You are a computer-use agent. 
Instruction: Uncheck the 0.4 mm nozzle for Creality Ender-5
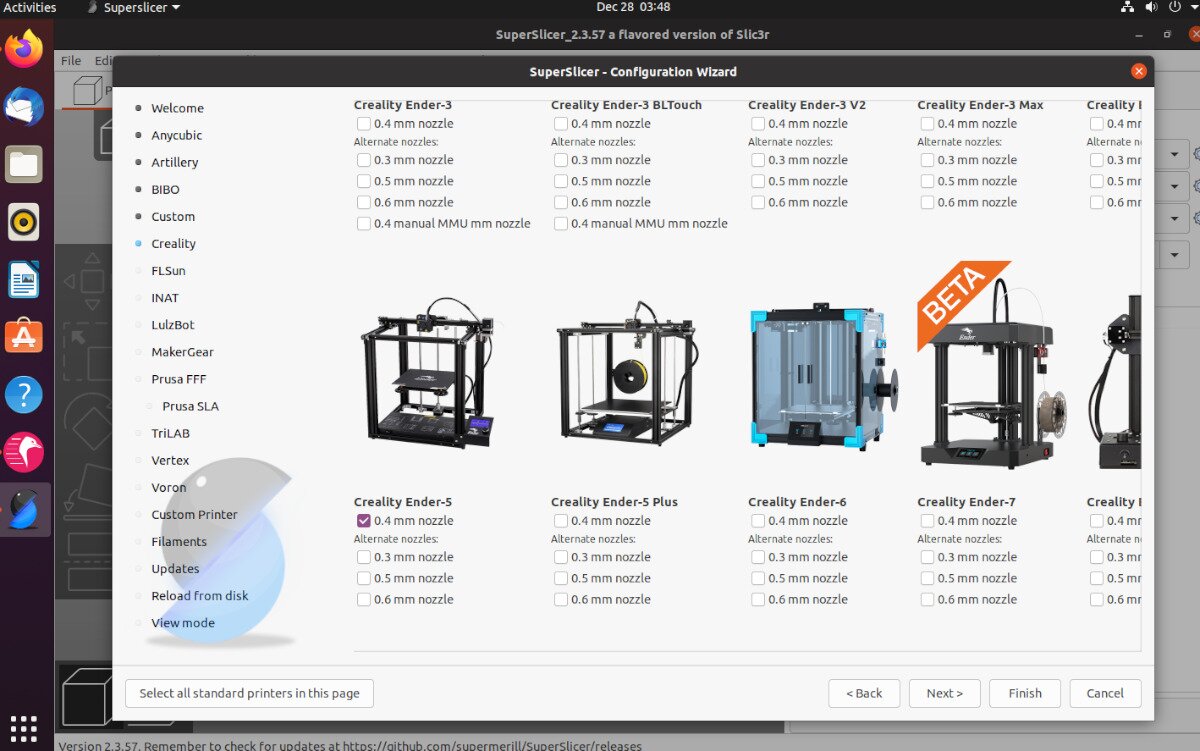coord(362,520)
